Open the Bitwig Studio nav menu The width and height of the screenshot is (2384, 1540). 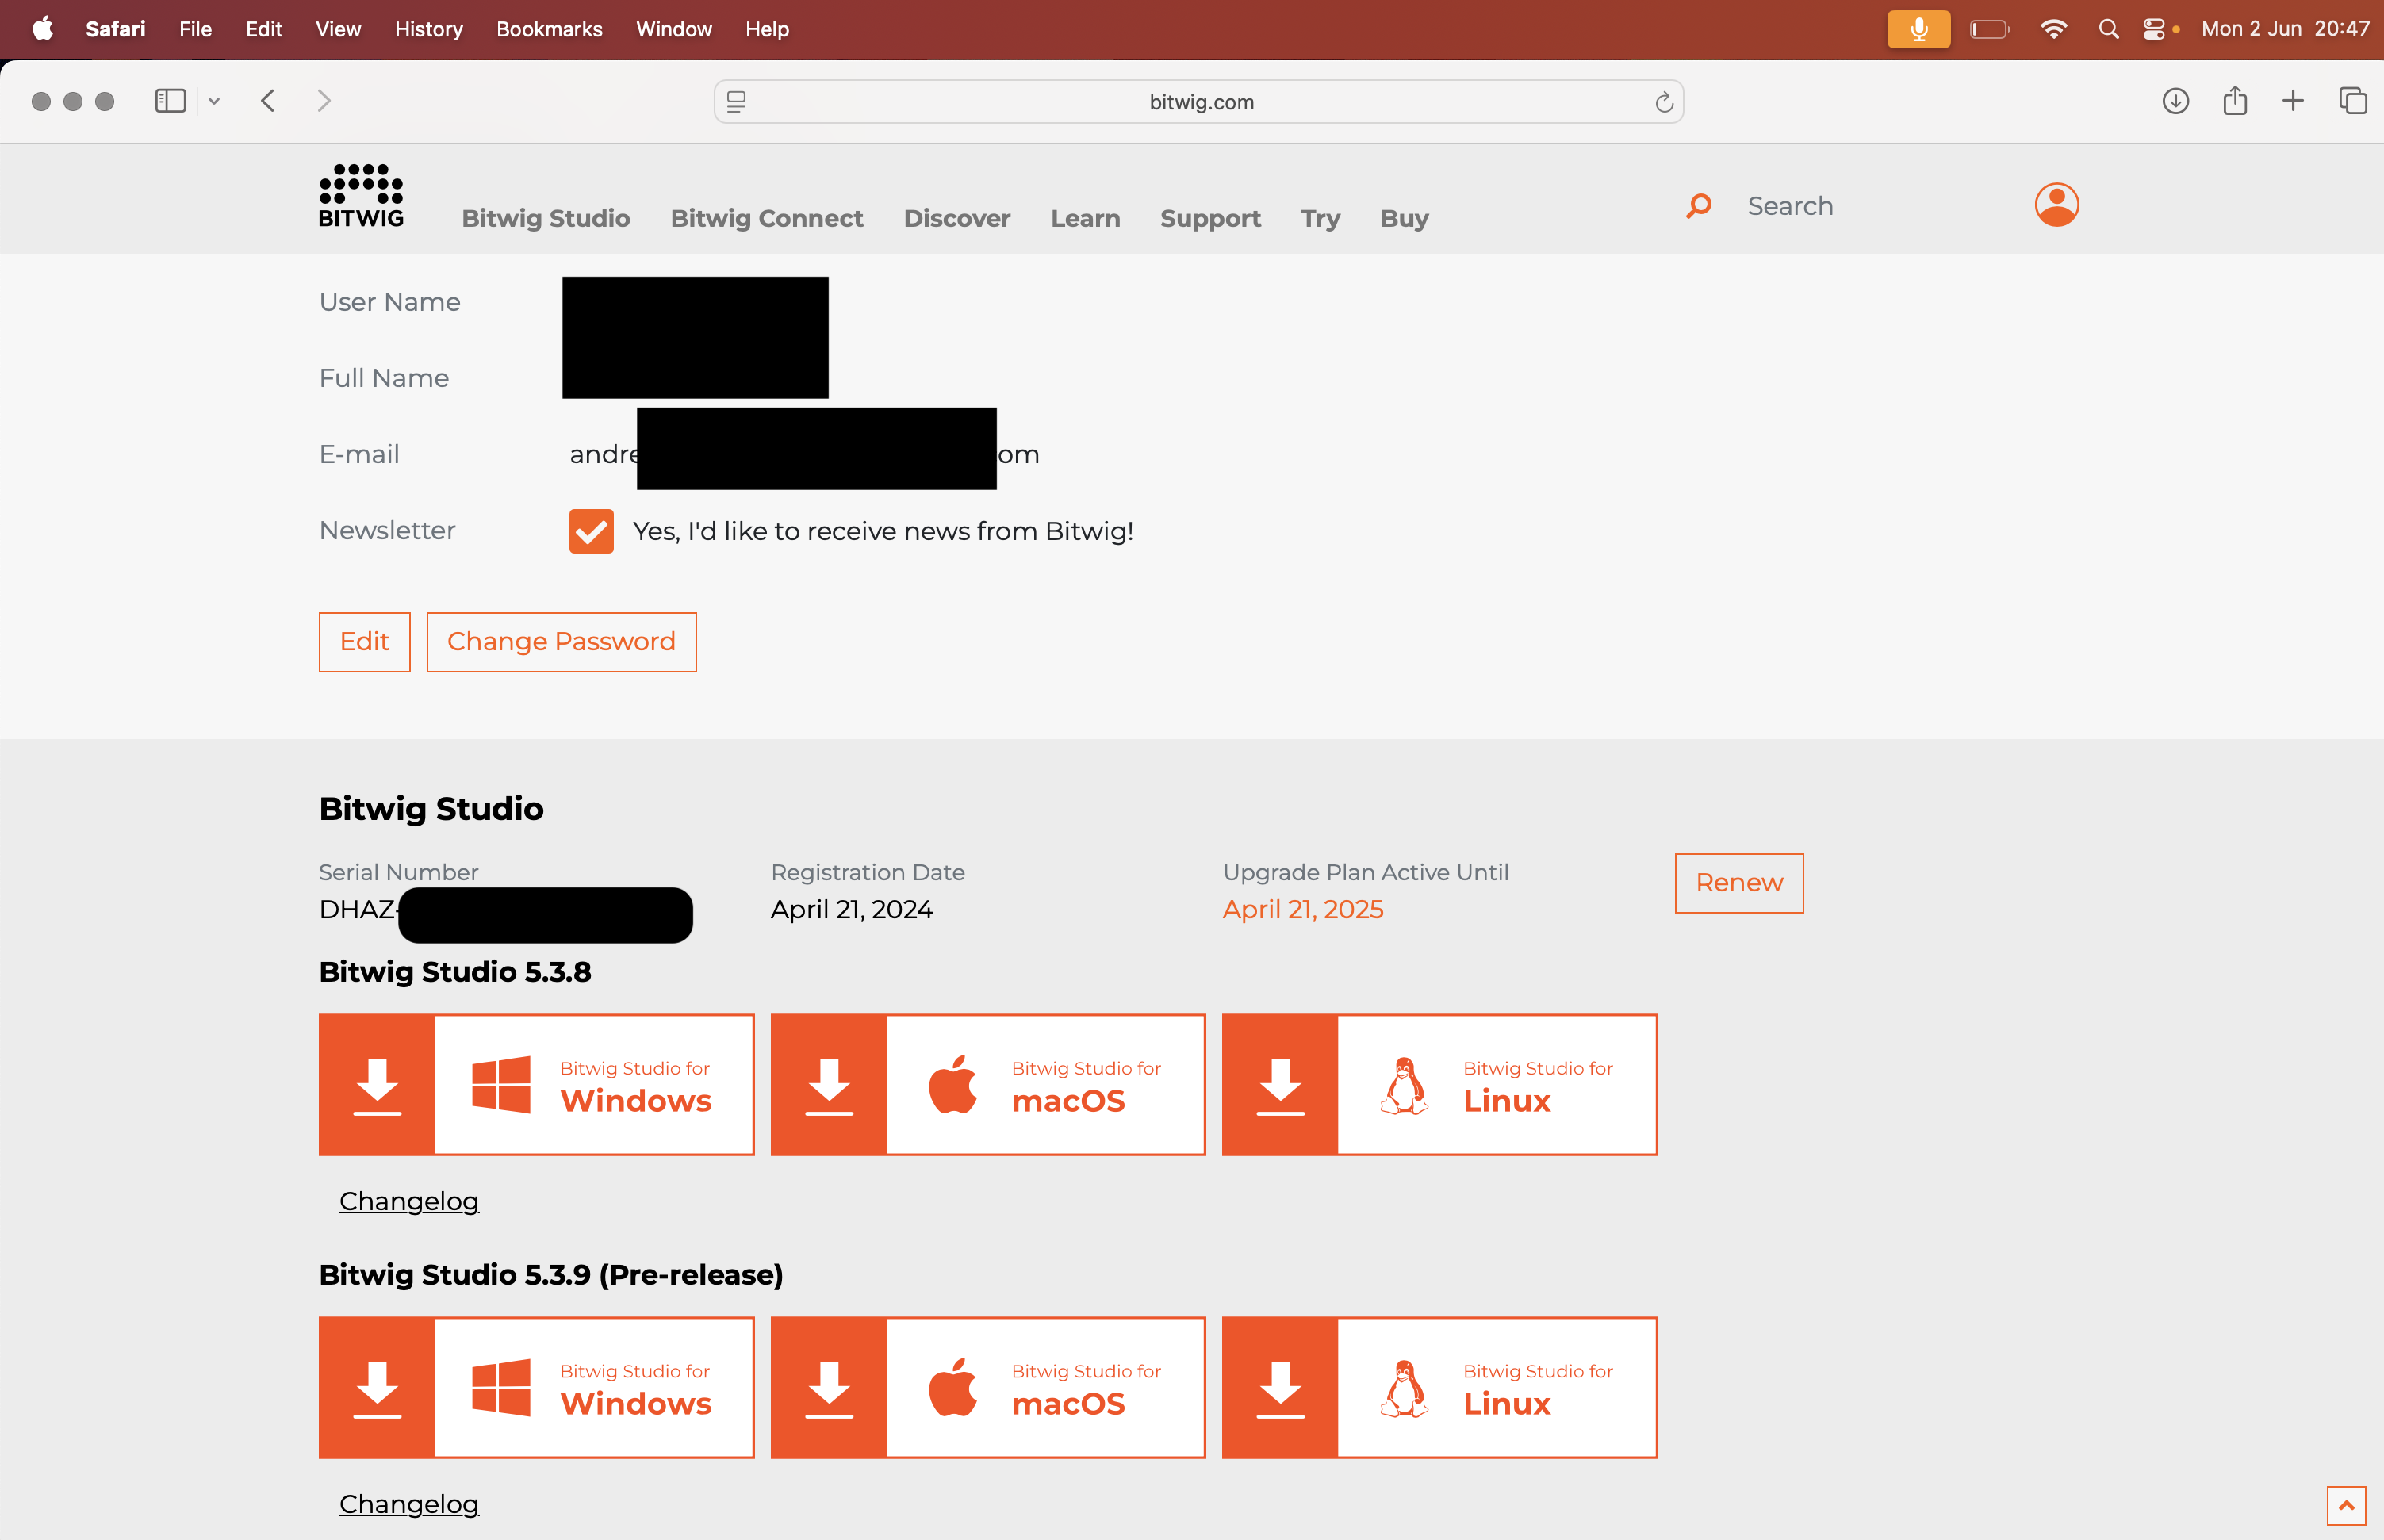coord(545,218)
